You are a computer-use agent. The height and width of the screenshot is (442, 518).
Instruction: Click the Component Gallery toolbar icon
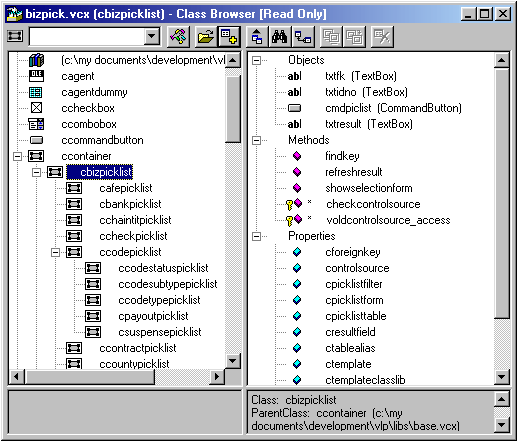point(178,36)
